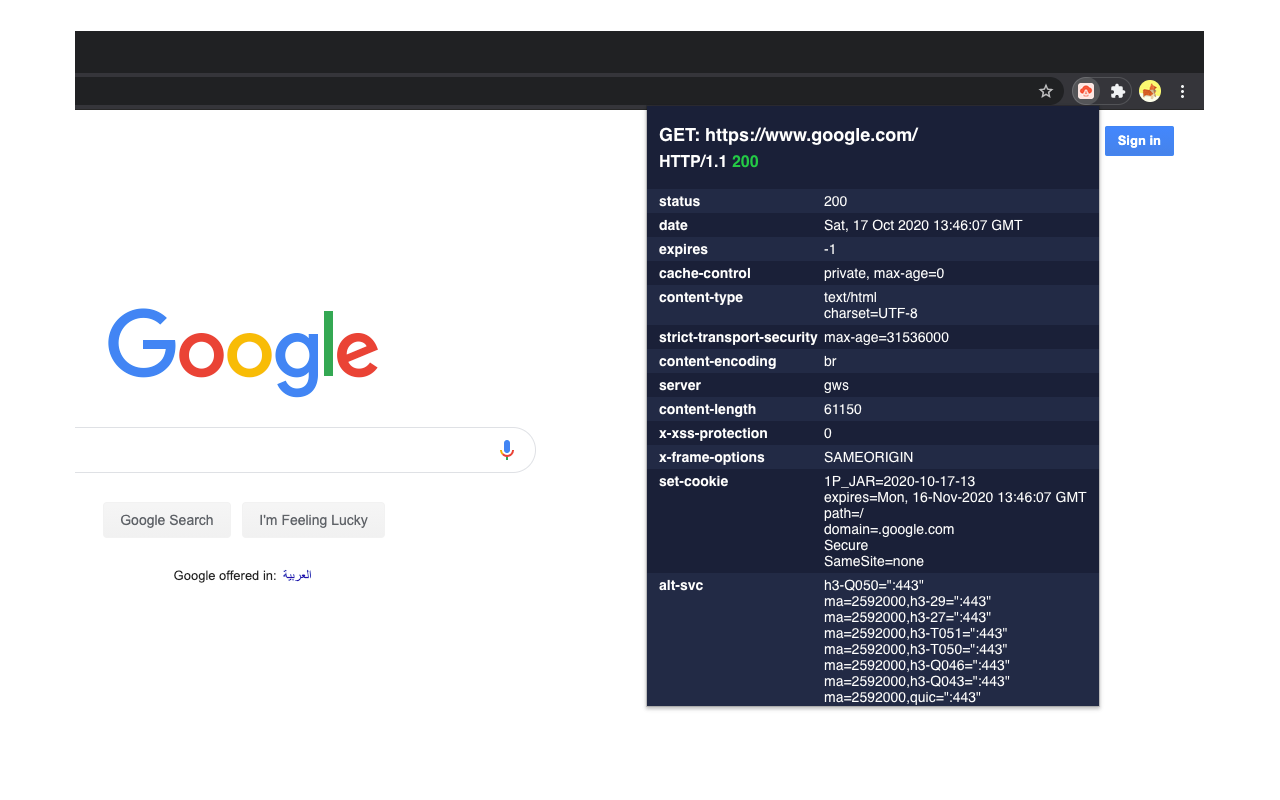The height and width of the screenshot is (800, 1280).
Task: Click inside the Google search input field
Action: click(x=300, y=450)
